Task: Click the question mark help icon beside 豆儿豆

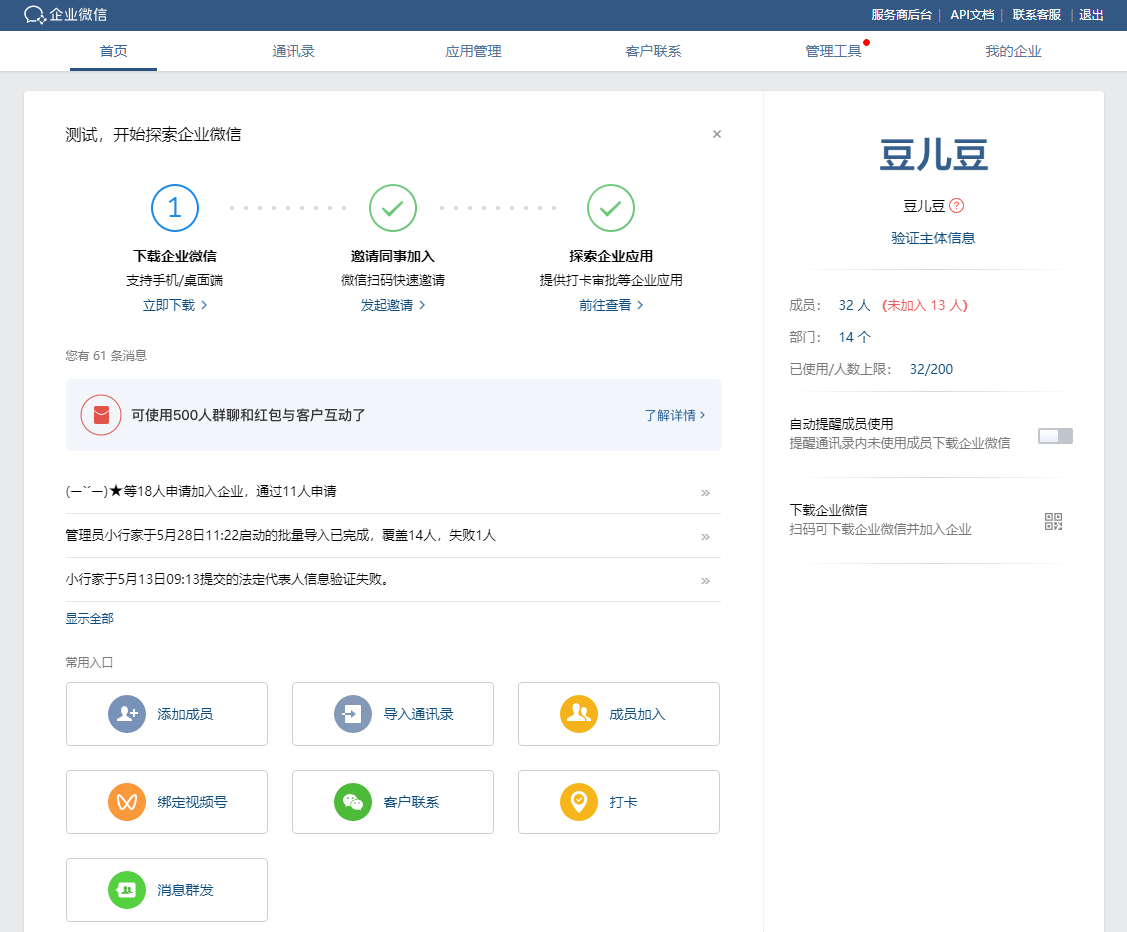Action: point(957,206)
